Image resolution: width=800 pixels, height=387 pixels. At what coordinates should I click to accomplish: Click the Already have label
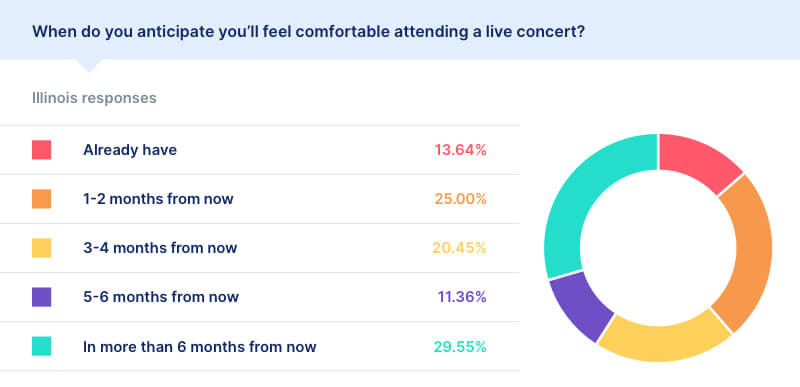point(130,150)
